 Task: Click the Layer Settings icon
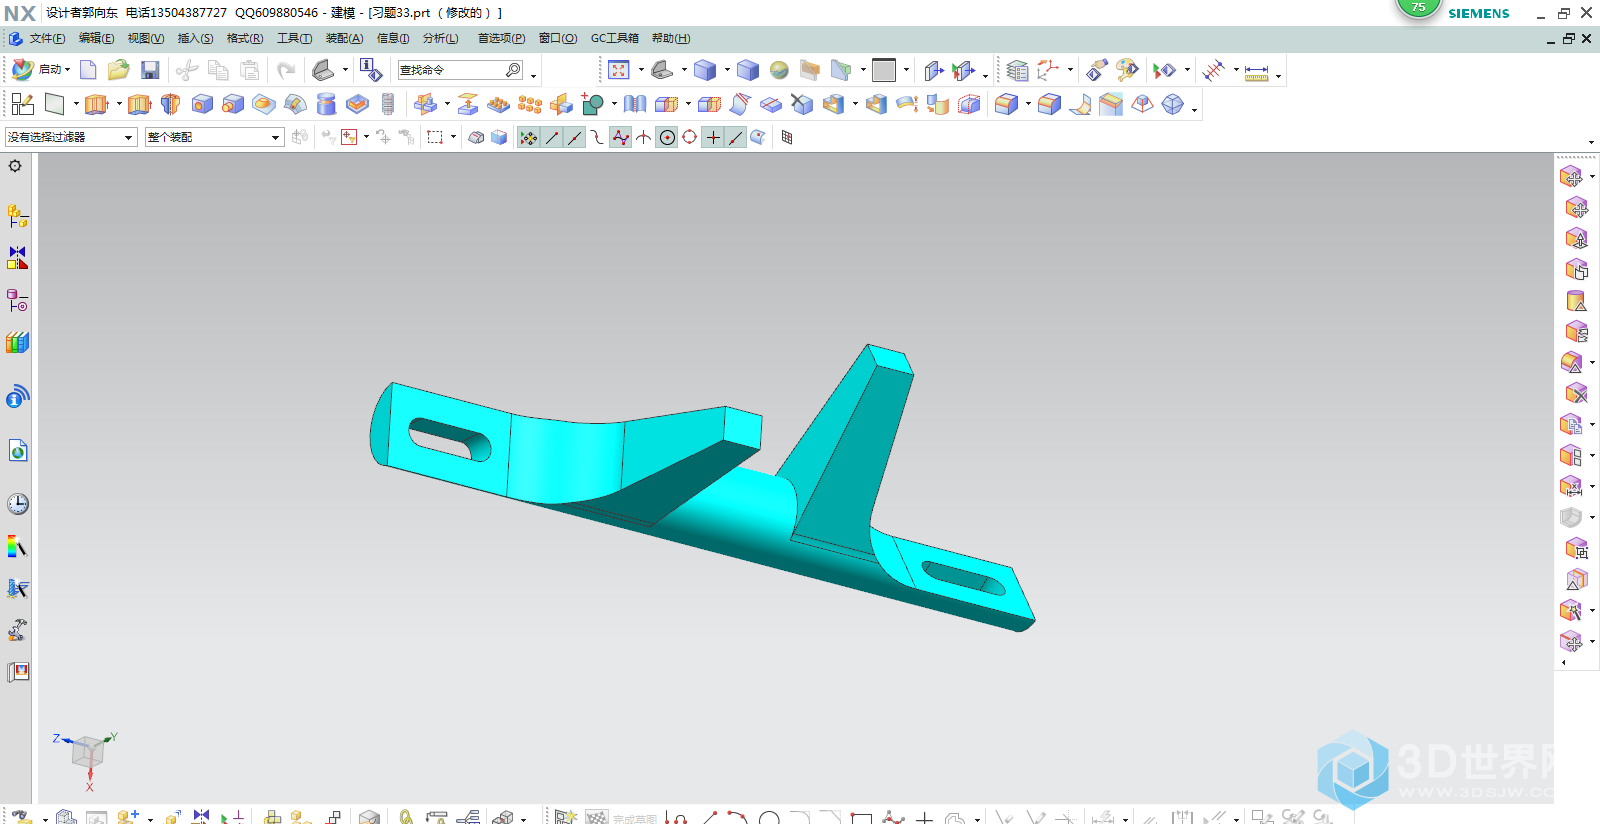pyautogui.click(x=1017, y=70)
